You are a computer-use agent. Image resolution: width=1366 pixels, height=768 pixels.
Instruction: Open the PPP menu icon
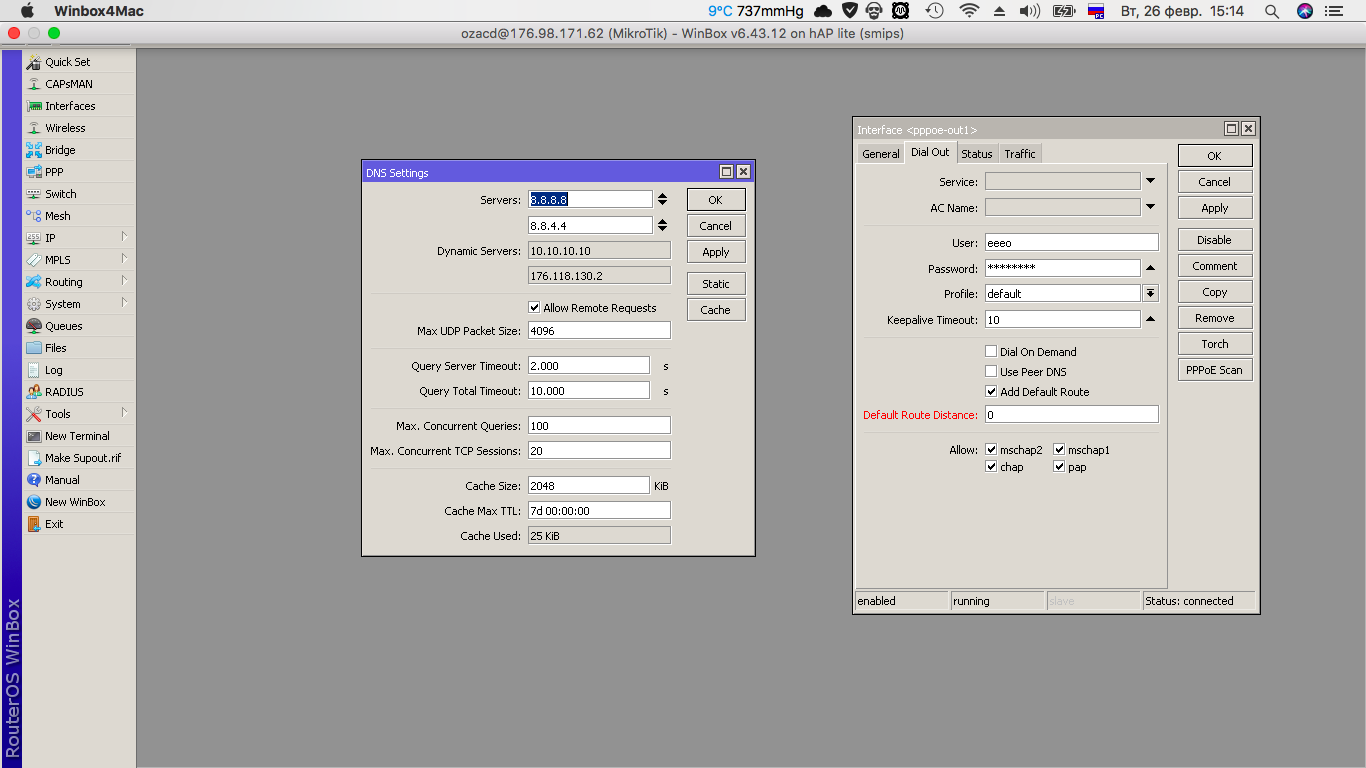pos(34,172)
